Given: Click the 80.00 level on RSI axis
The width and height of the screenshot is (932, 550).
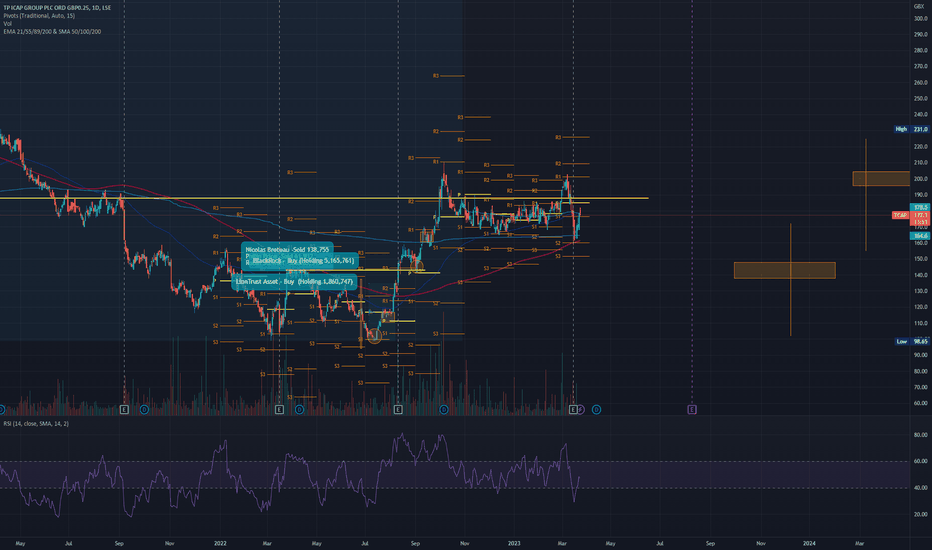Looking at the screenshot, I should click(x=921, y=435).
